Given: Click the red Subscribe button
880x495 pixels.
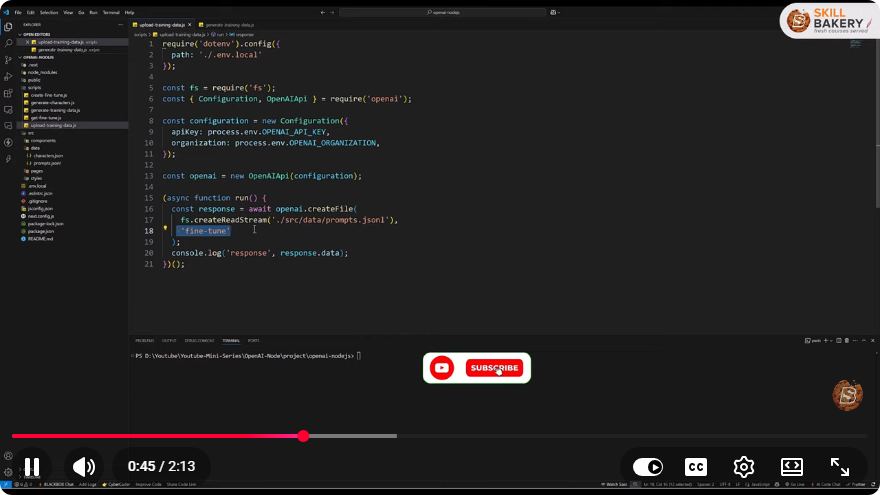Looking at the screenshot, I should (x=494, y=368).
